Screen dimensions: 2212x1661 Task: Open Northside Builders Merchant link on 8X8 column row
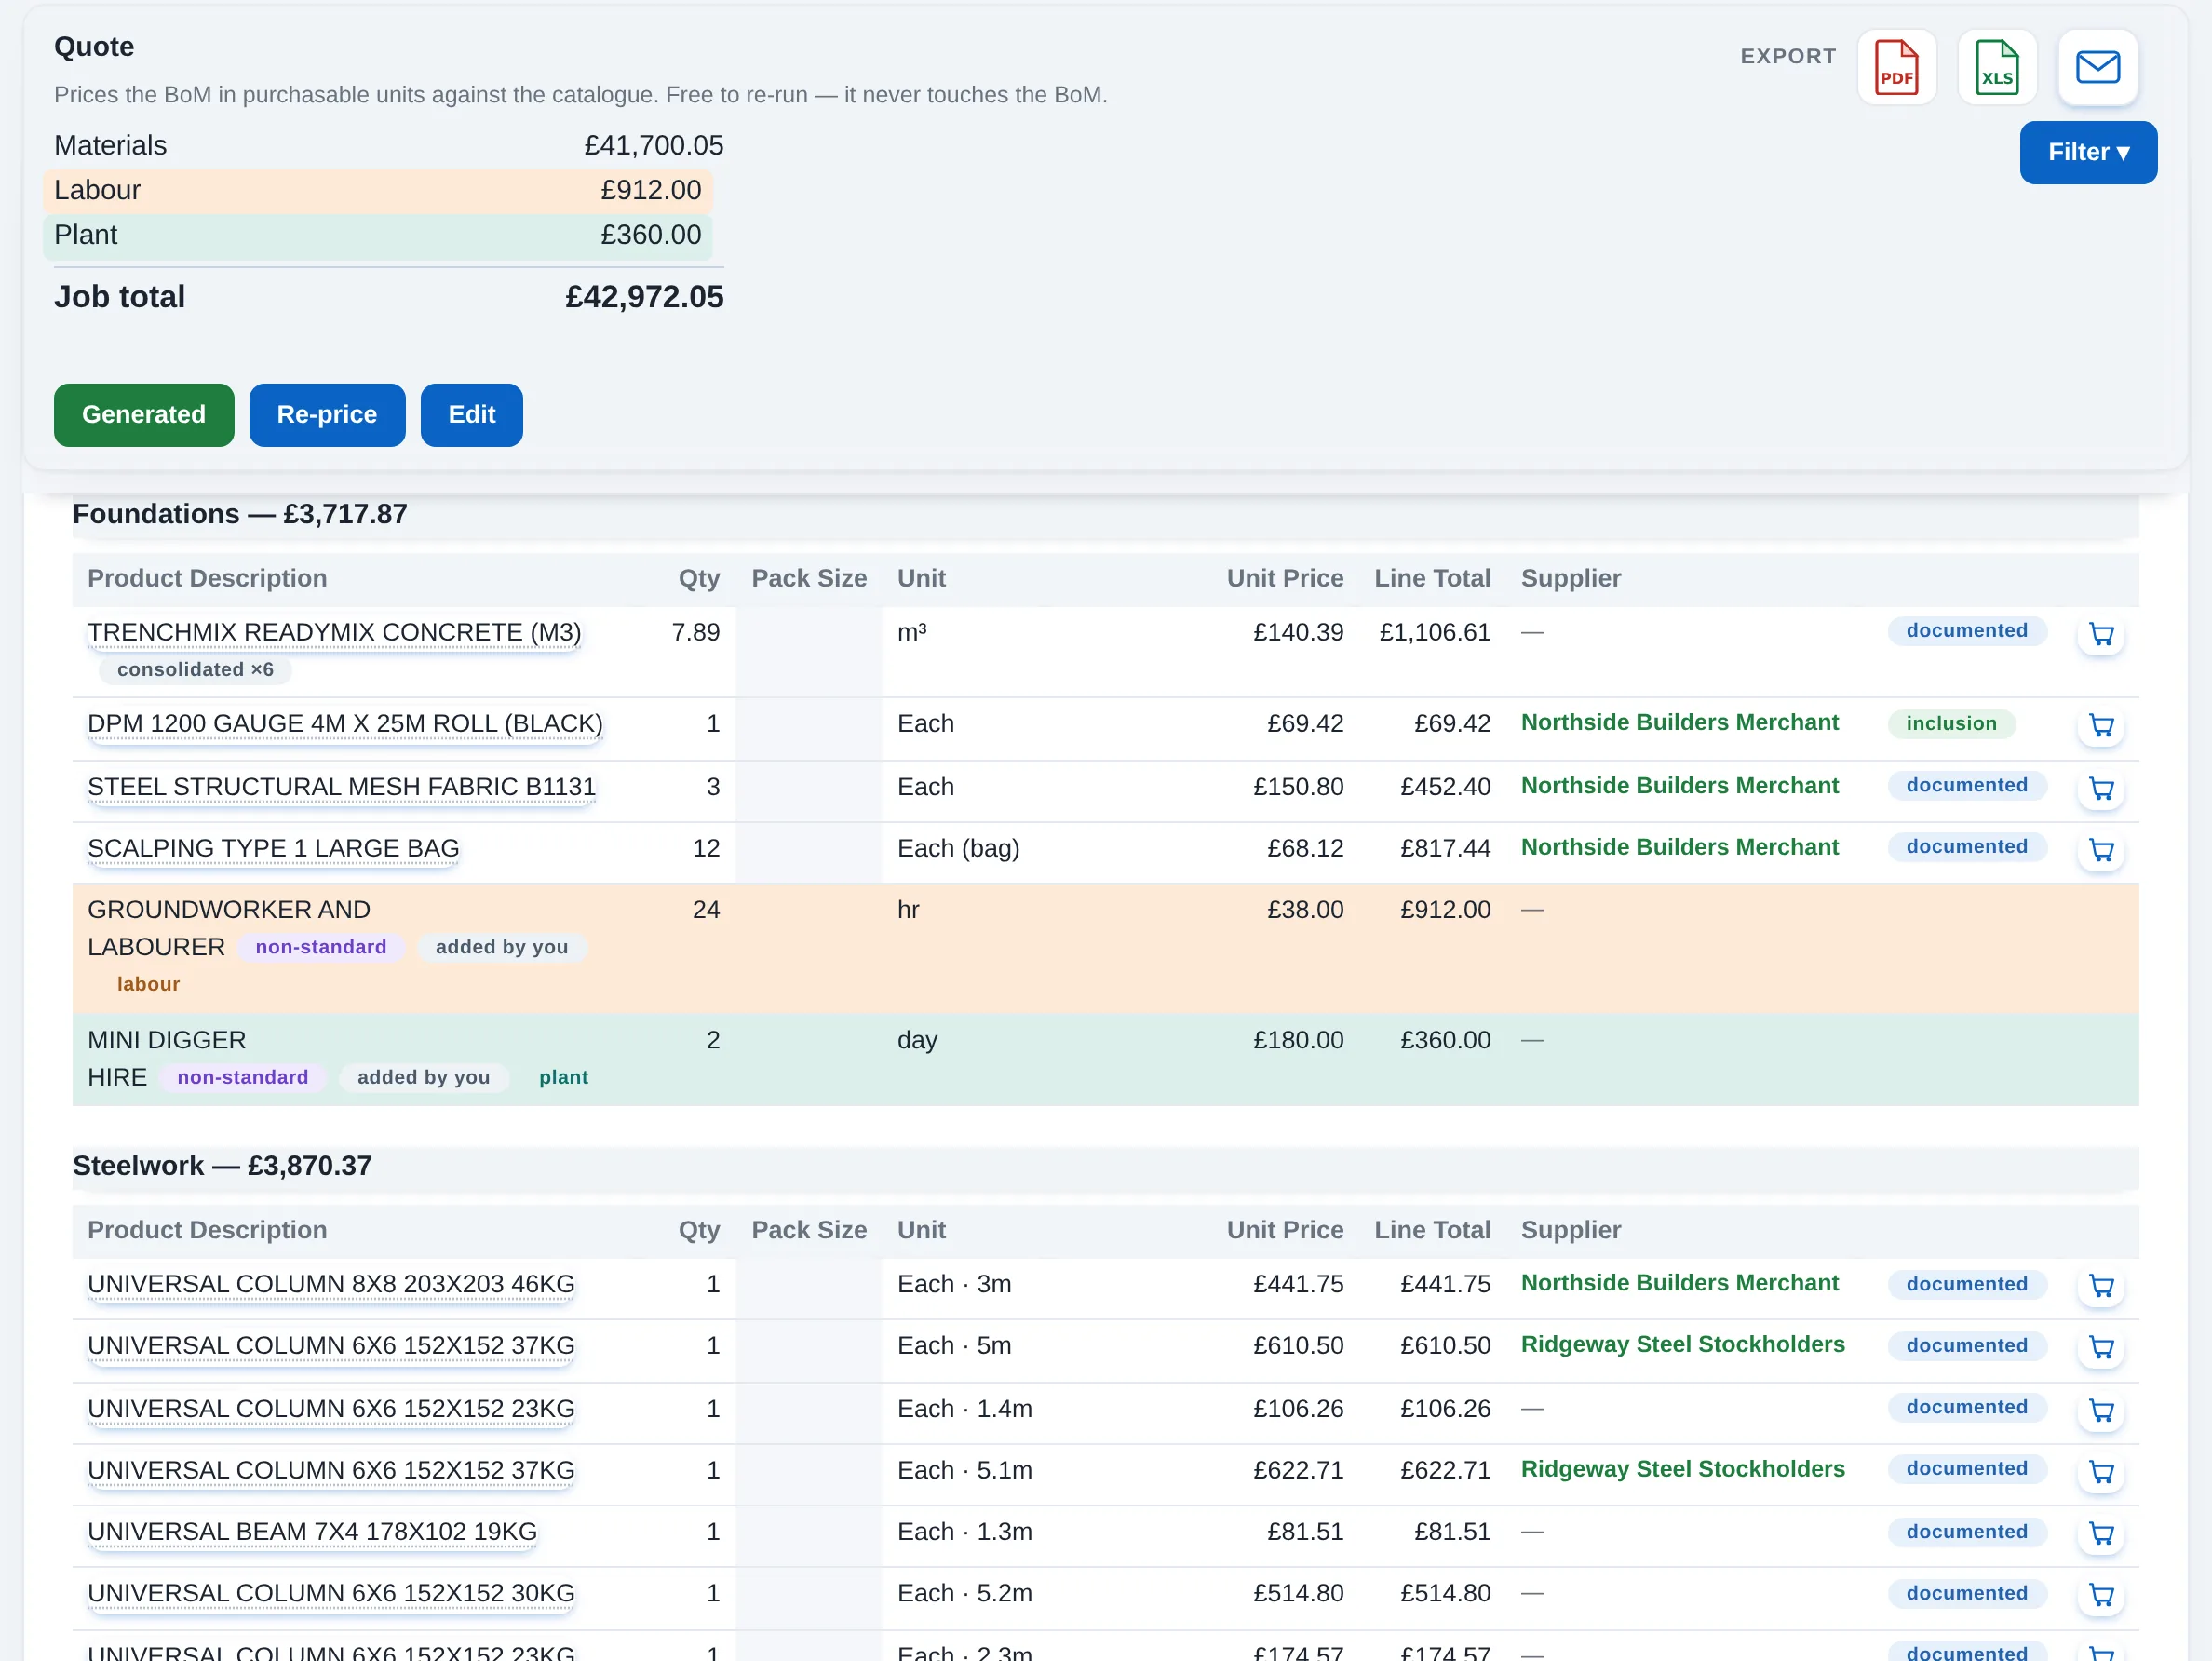(x=1679, y=1282)
